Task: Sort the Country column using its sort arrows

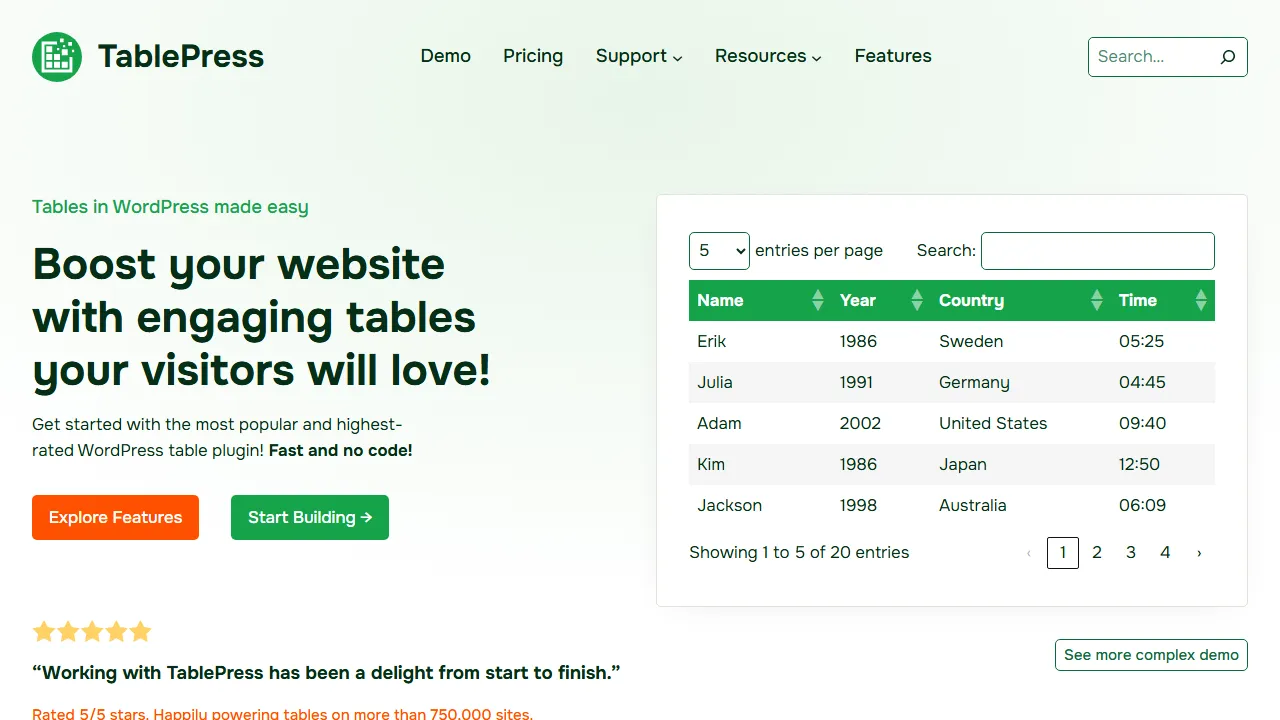Action: pyautogui.click(x=1097, y=300)
